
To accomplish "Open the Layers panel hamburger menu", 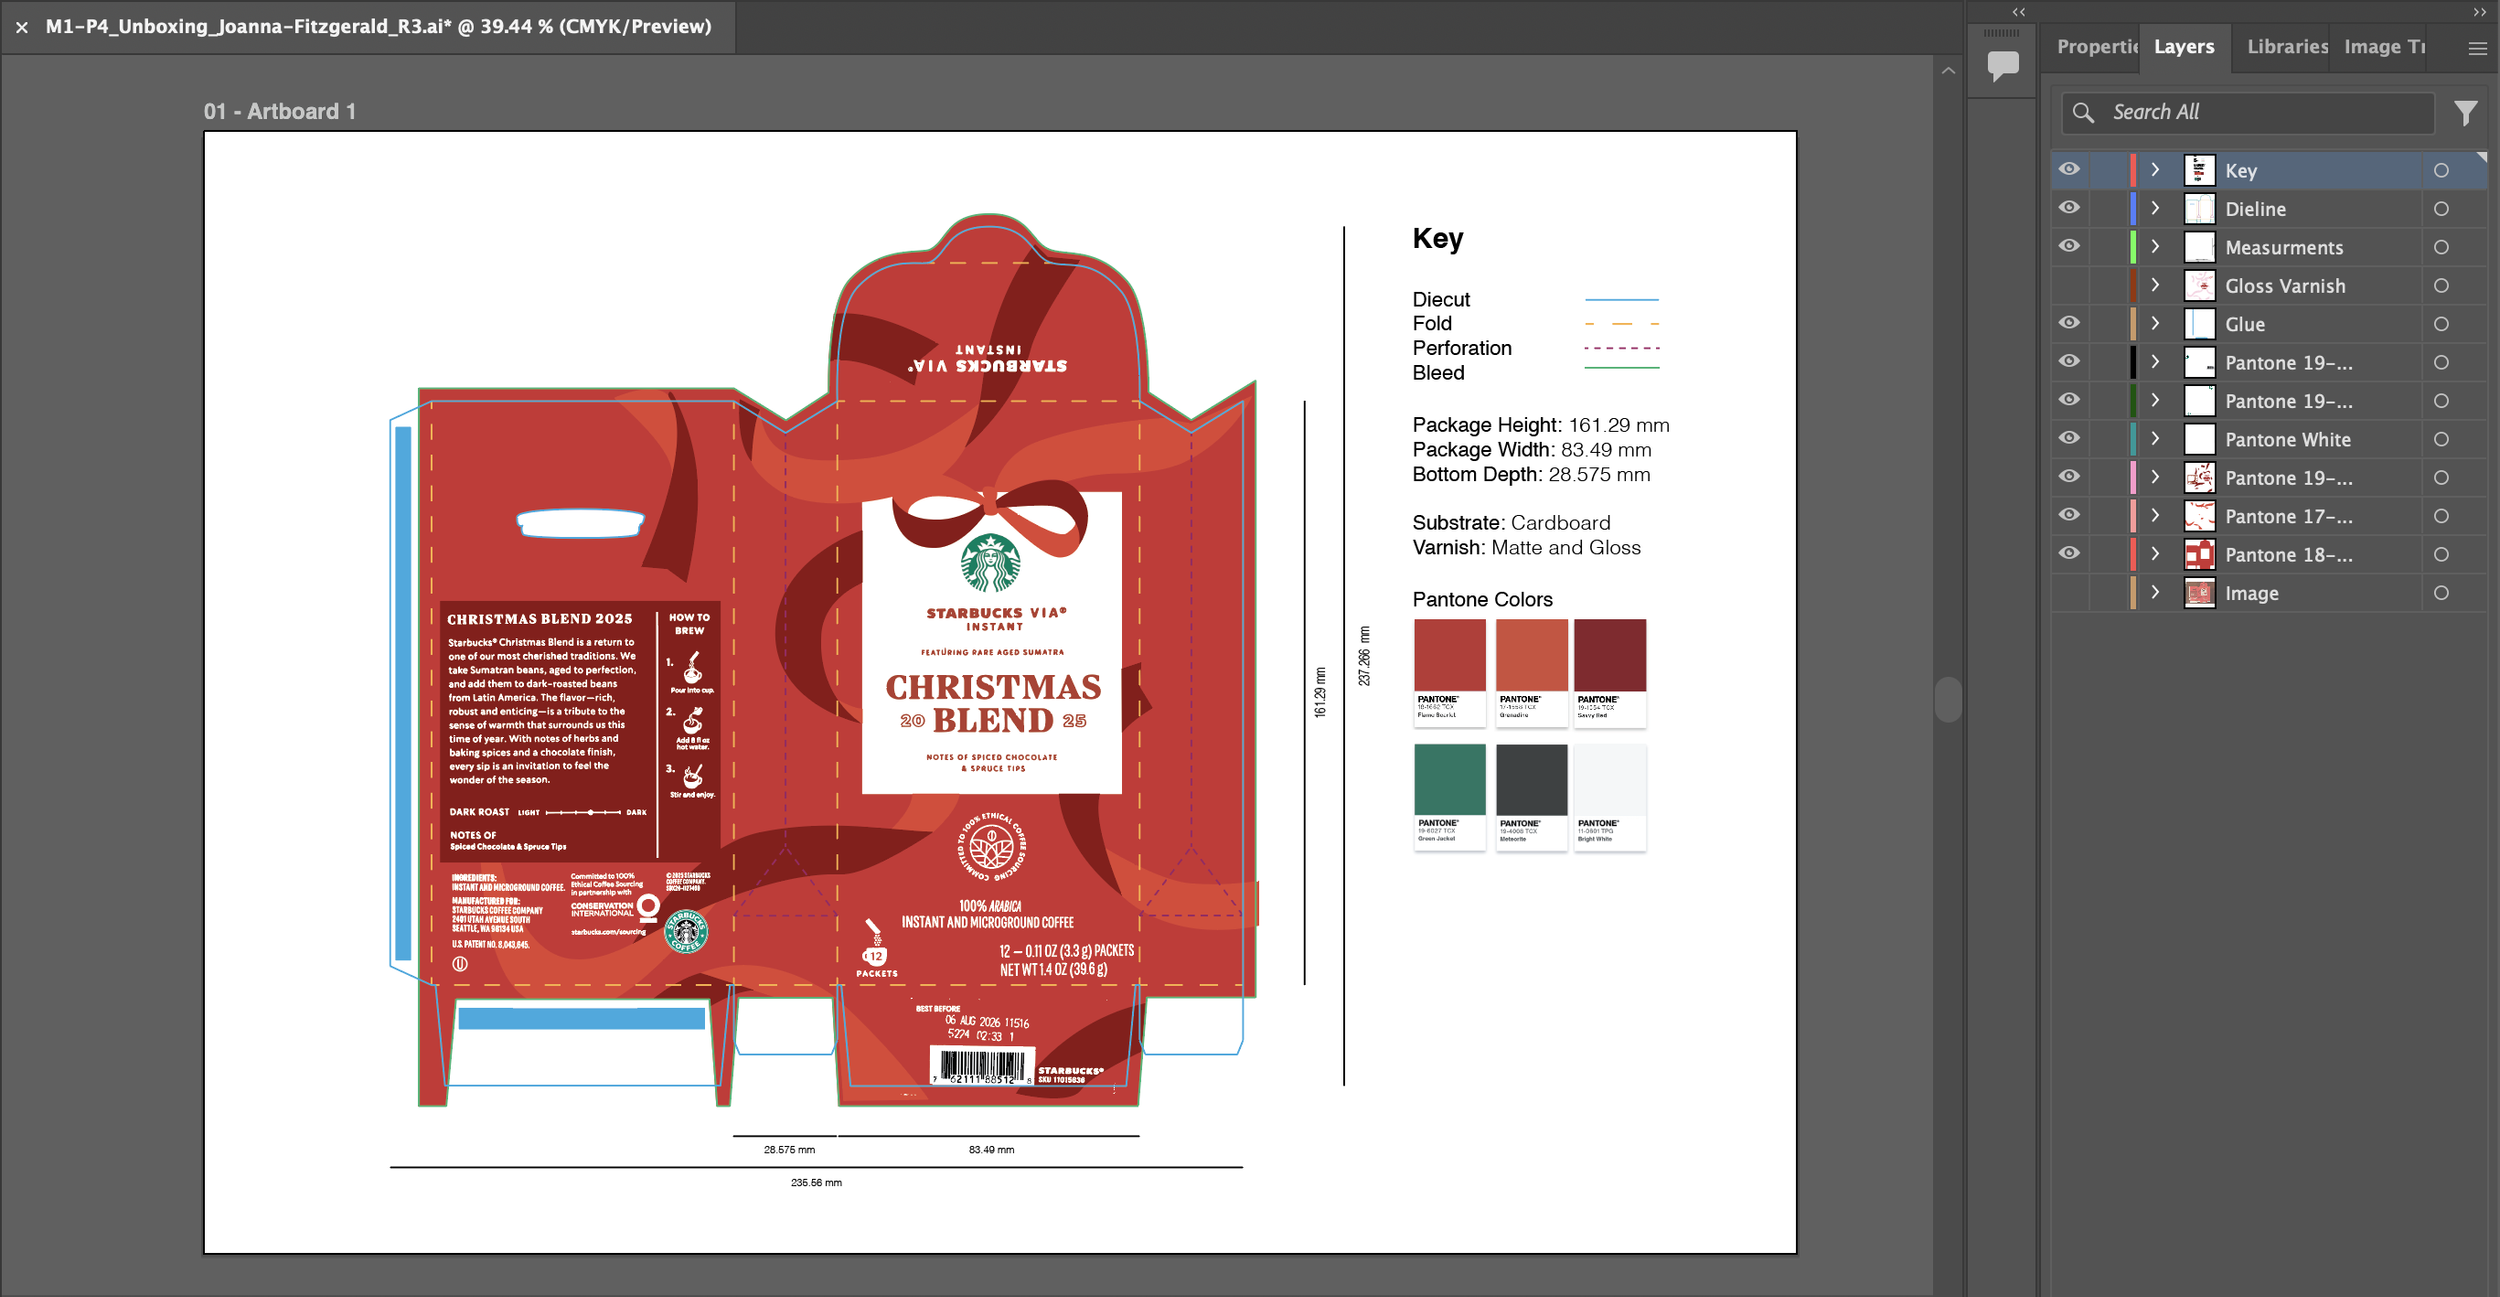I will [x=2478, y=48].
